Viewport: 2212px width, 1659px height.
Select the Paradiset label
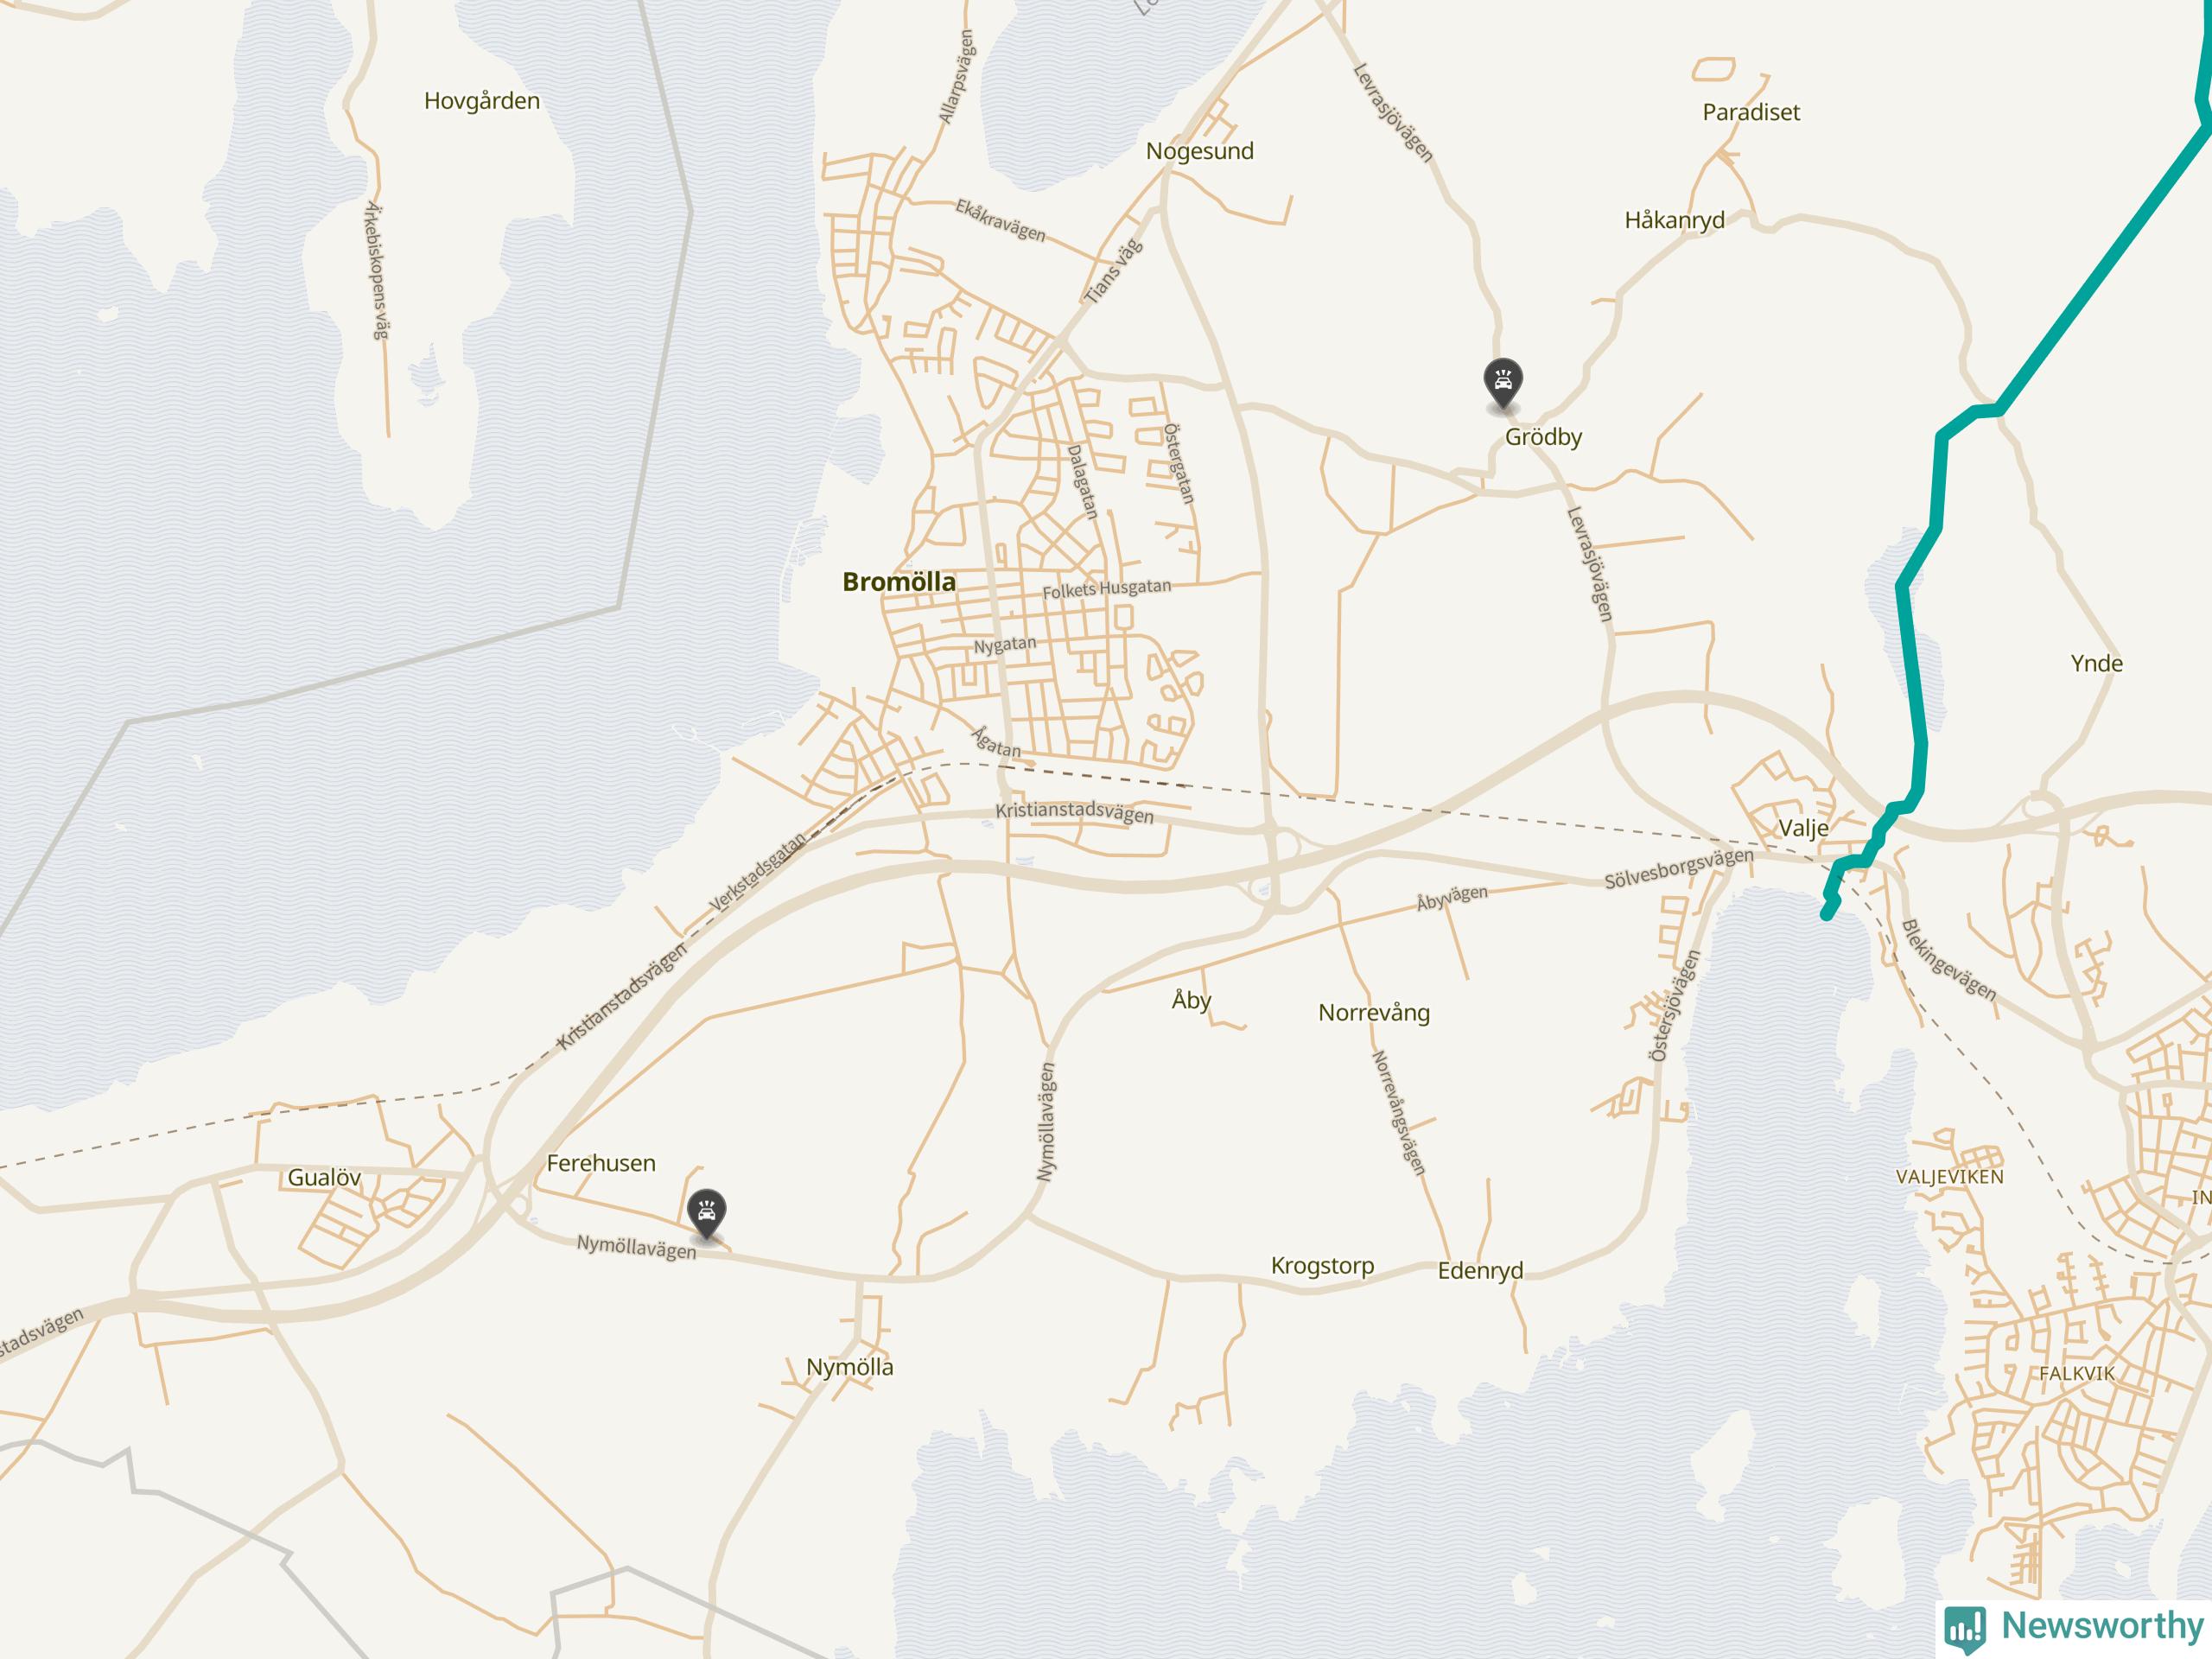(1751, 112)
